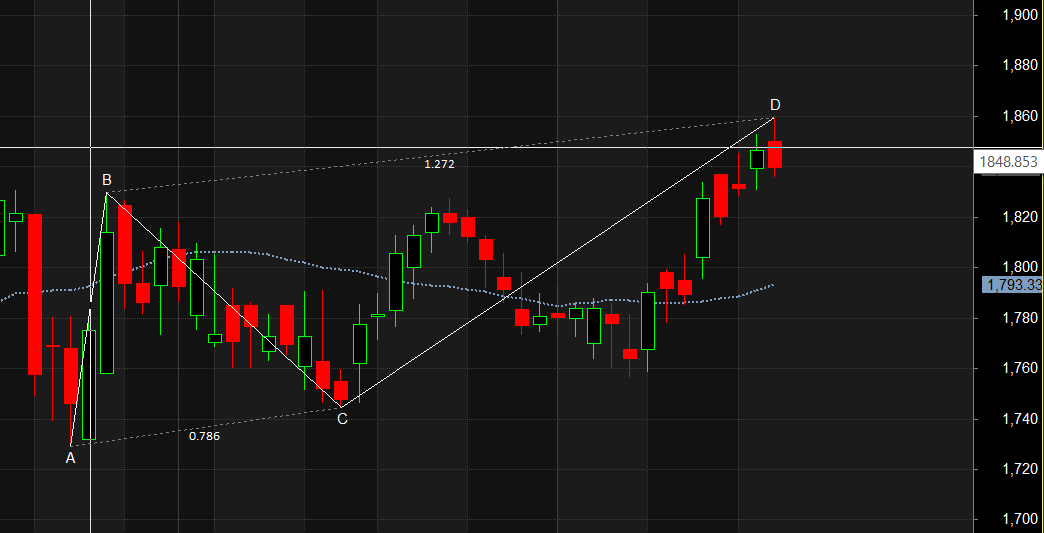Screen dimensions: 1044x533
Task: Click the pattern point label D
Action: [x=775, y=104]
